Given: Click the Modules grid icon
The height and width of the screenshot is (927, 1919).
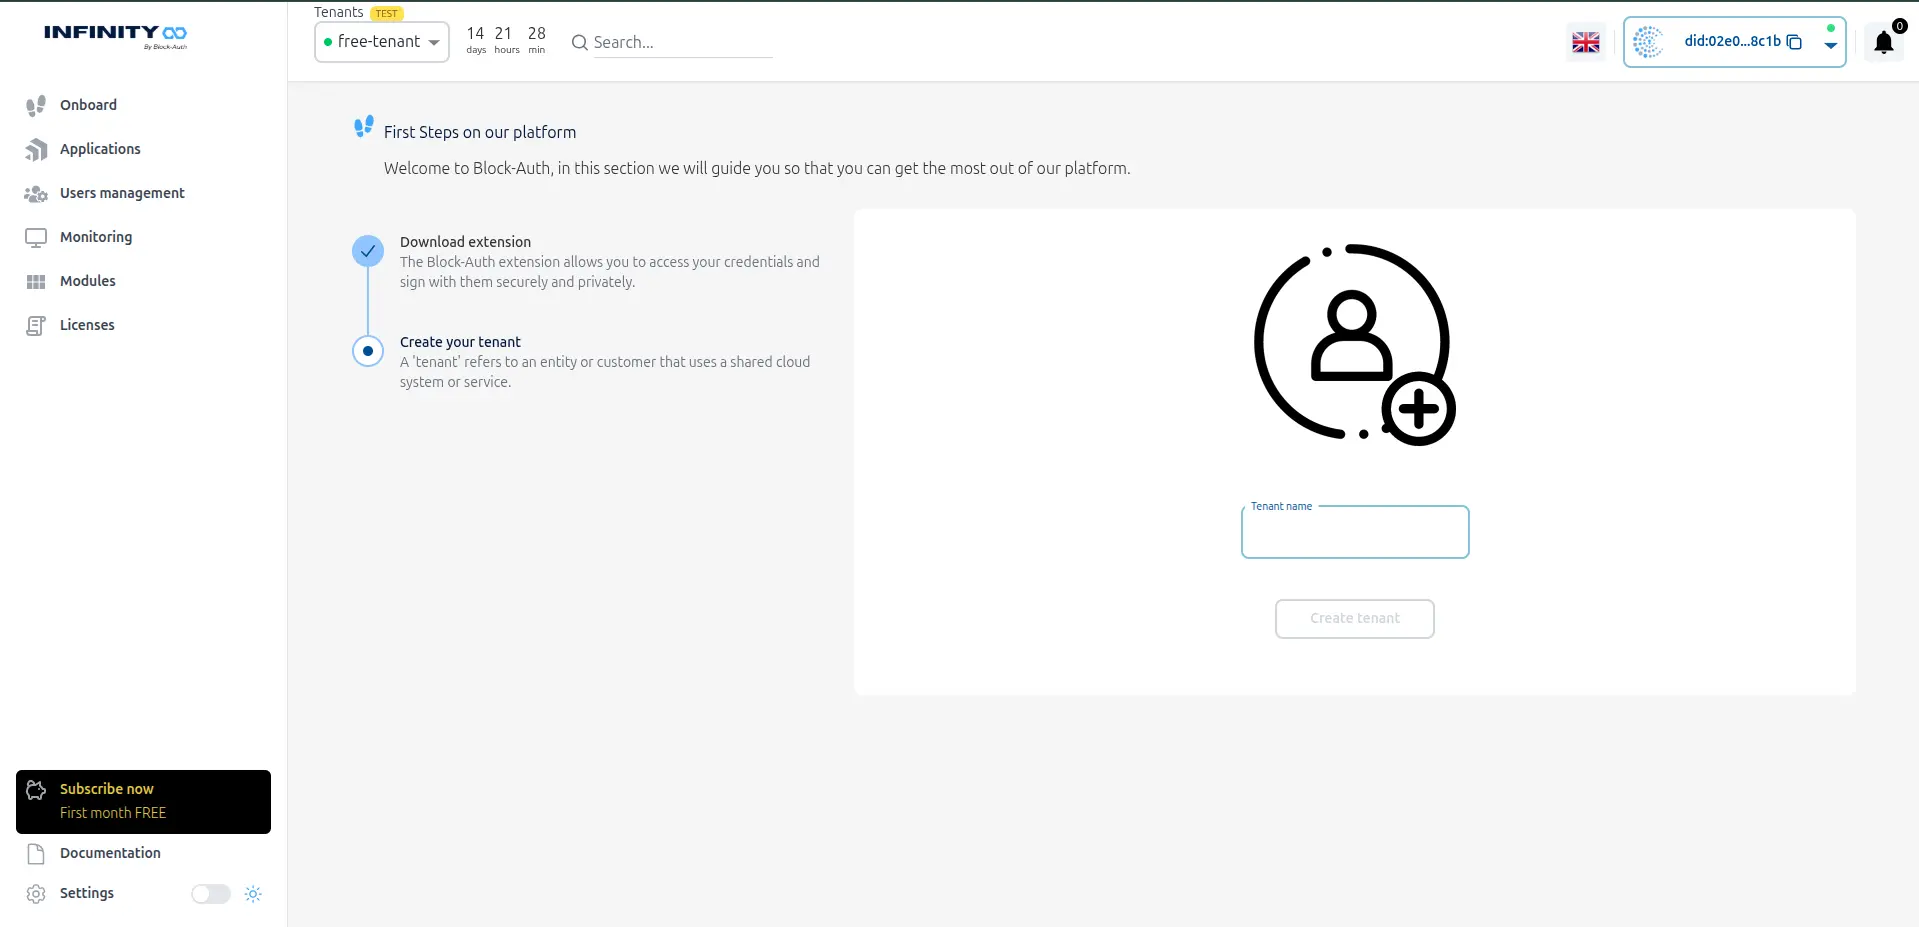Looking at the screenshot, I should click(36, 282).
